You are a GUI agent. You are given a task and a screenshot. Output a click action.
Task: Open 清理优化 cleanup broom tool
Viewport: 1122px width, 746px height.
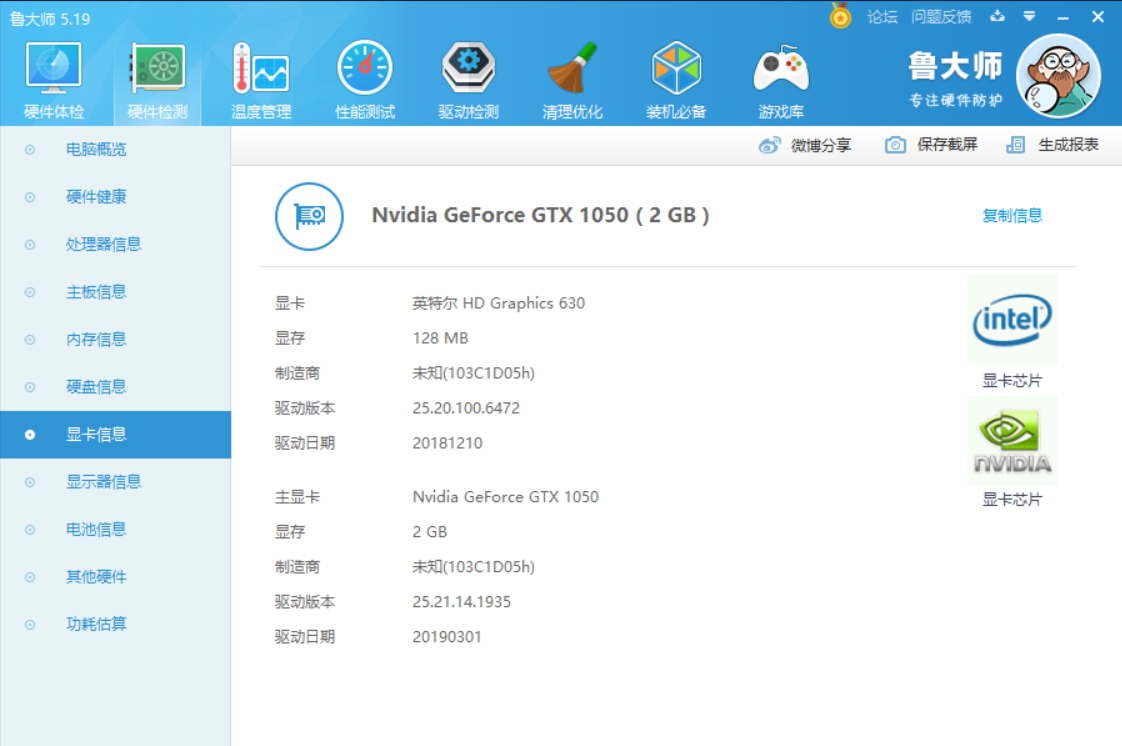(x=572, y=80)
